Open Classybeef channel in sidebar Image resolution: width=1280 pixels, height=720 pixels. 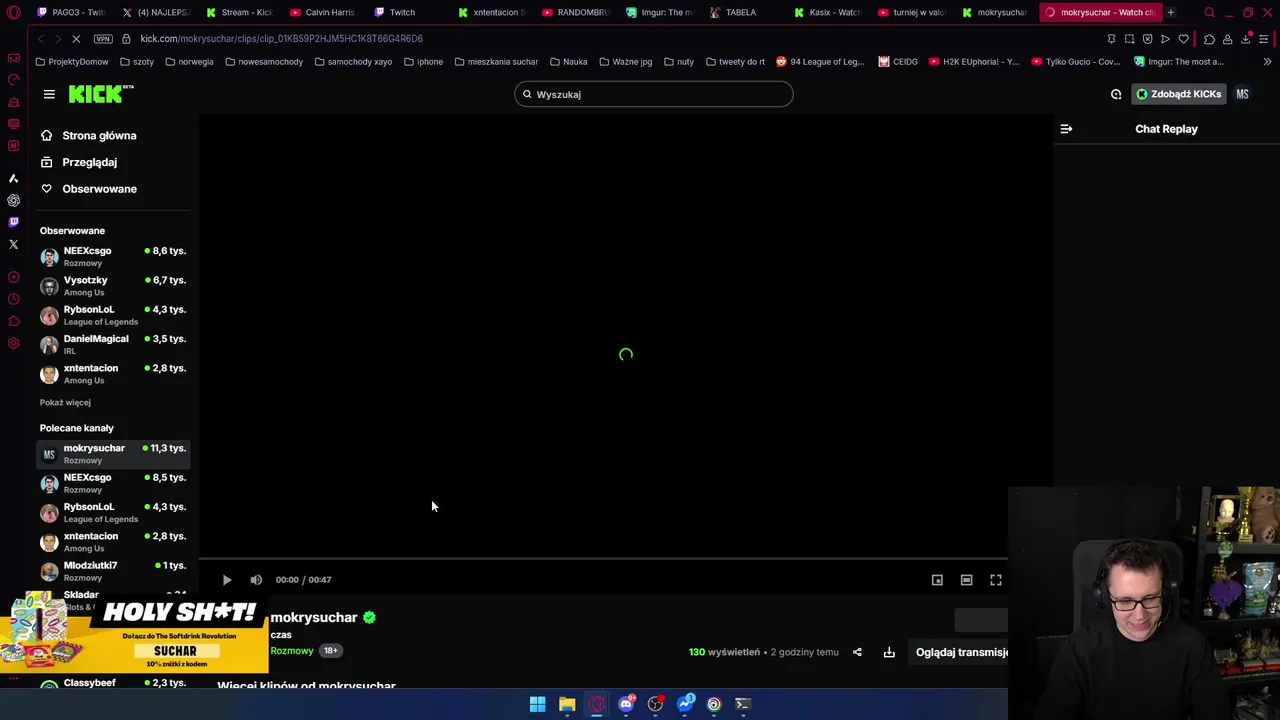pyautogui.click(x=113, y=684)
